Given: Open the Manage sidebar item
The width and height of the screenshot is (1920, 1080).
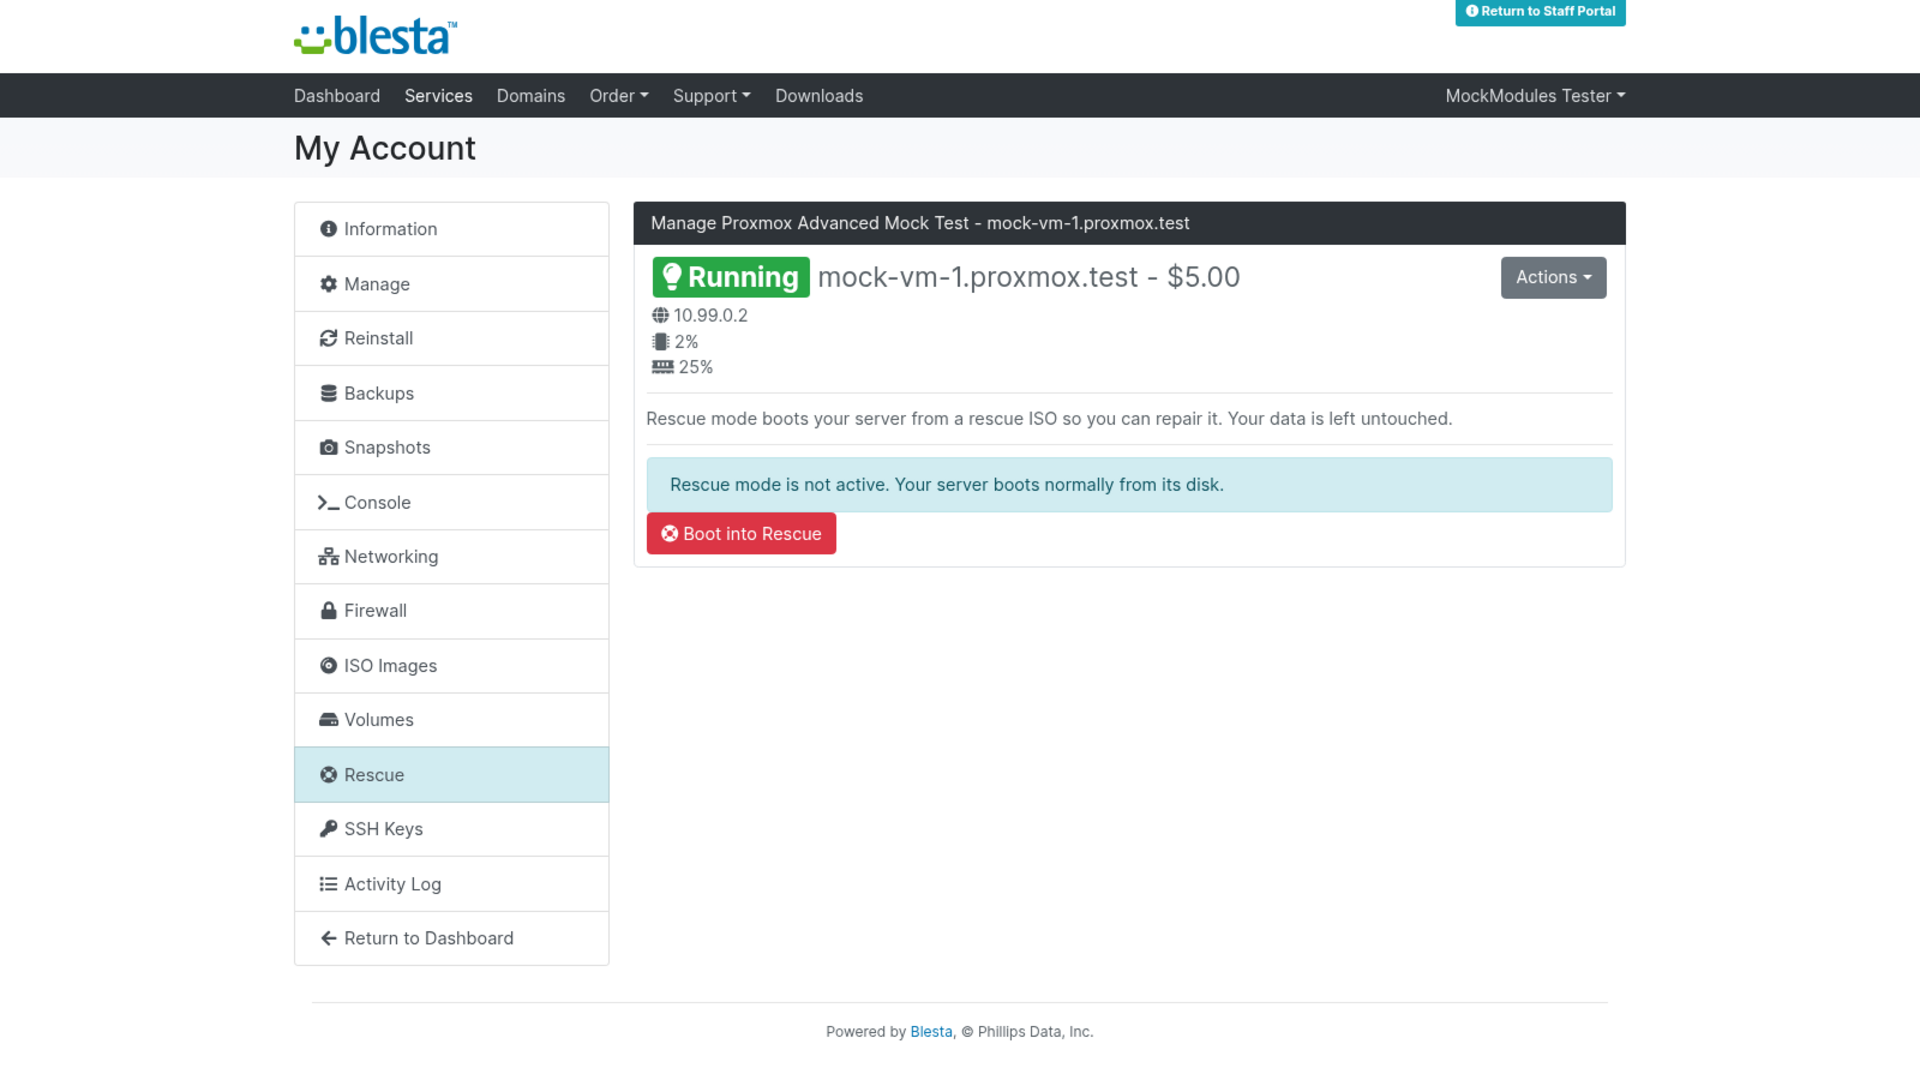Looking at the screenshot, I should 452,284.
